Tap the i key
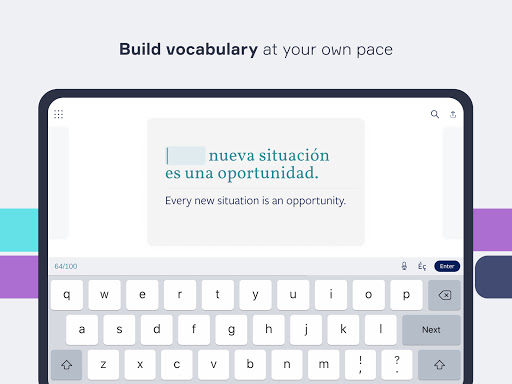The height and width of the screenshot is (384, 512). coord(331,295)
